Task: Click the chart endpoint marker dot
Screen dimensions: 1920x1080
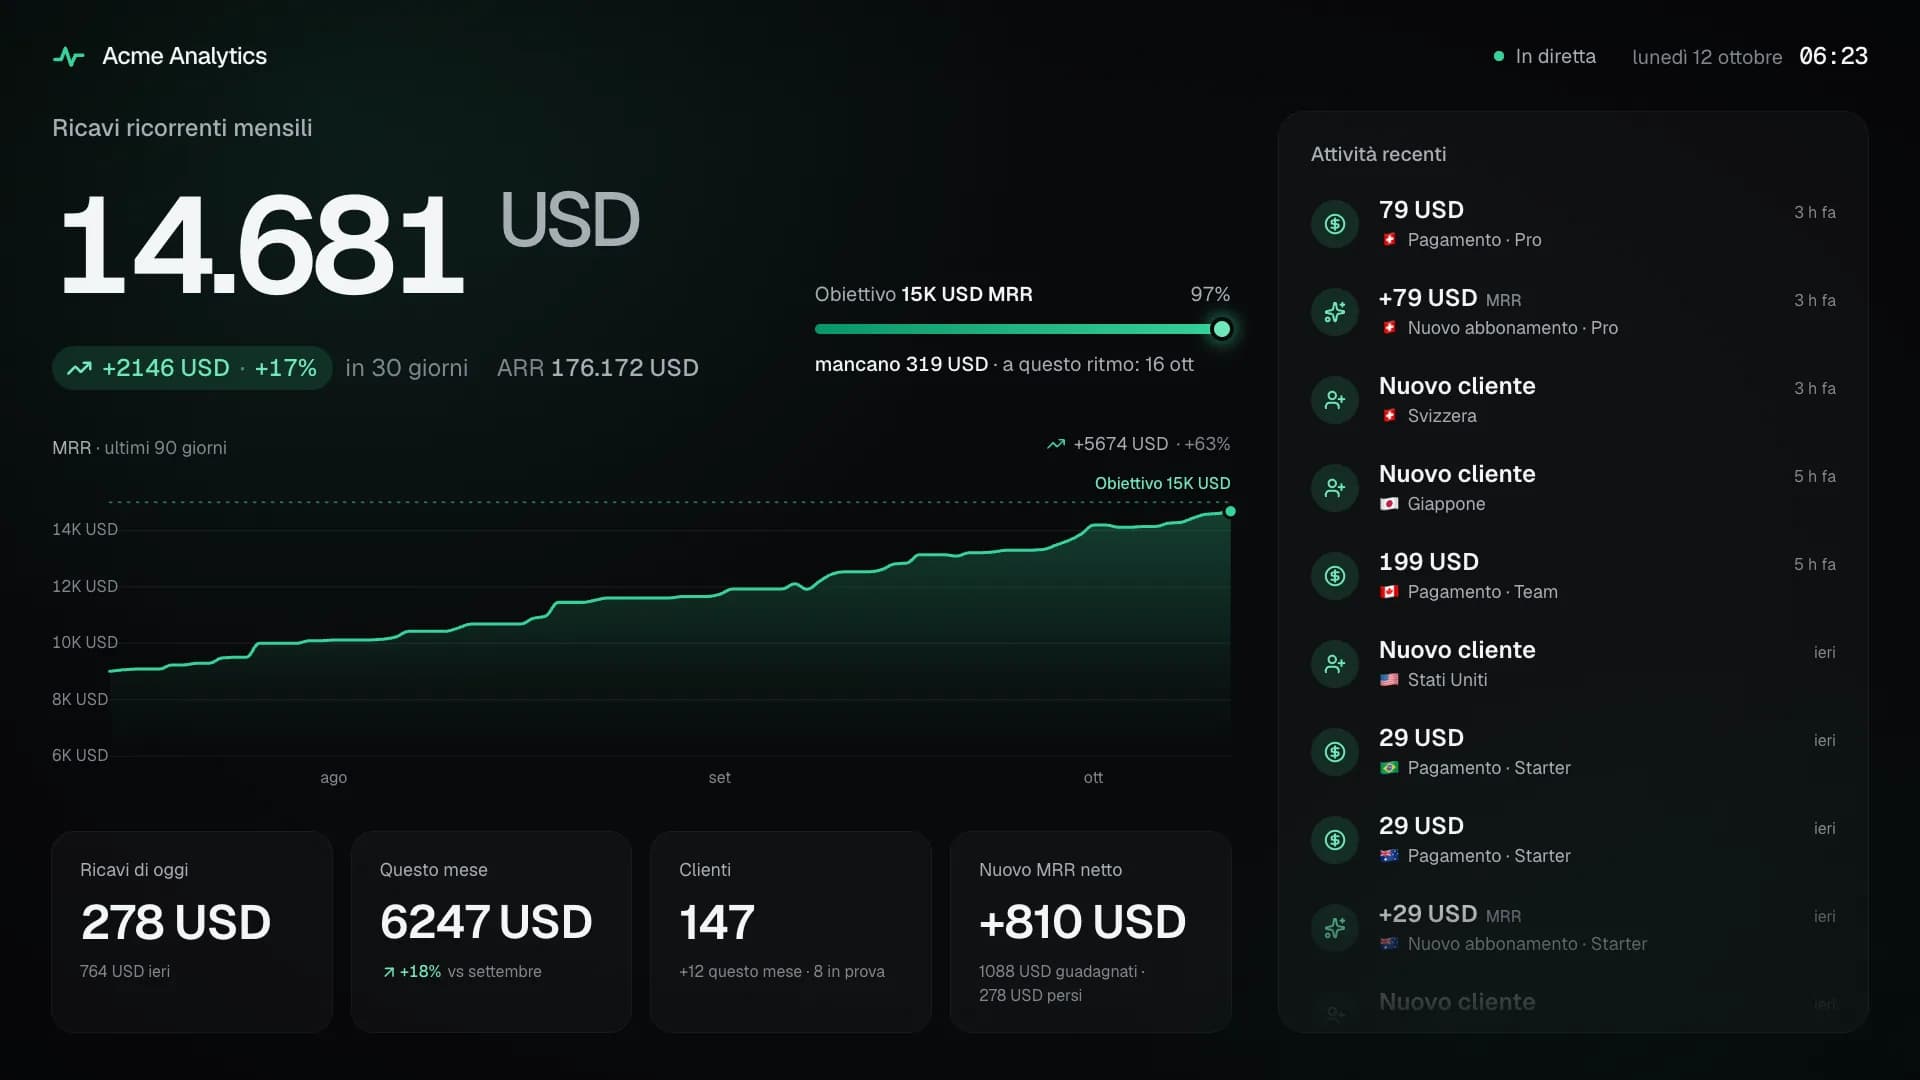Action: pos(1230,511)
